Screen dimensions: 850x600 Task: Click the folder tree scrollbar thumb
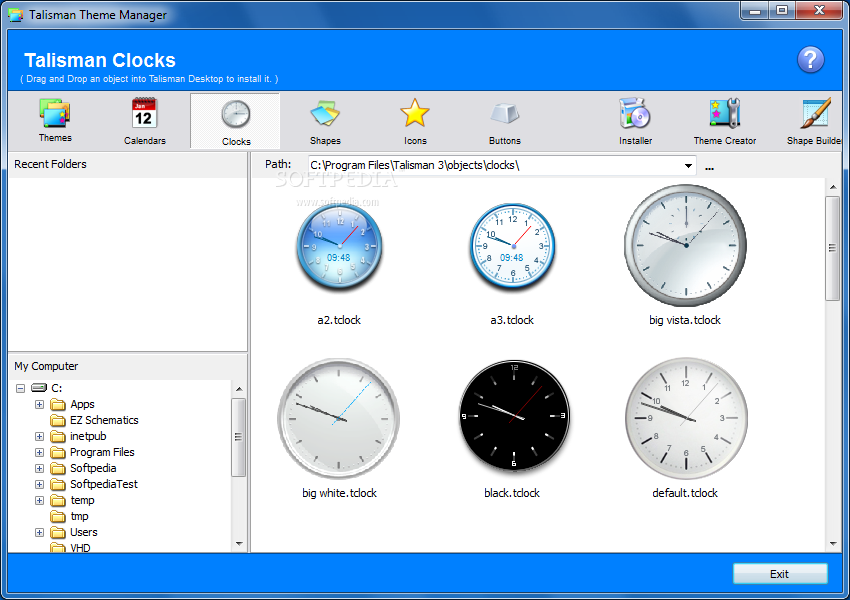coord(239,437)
